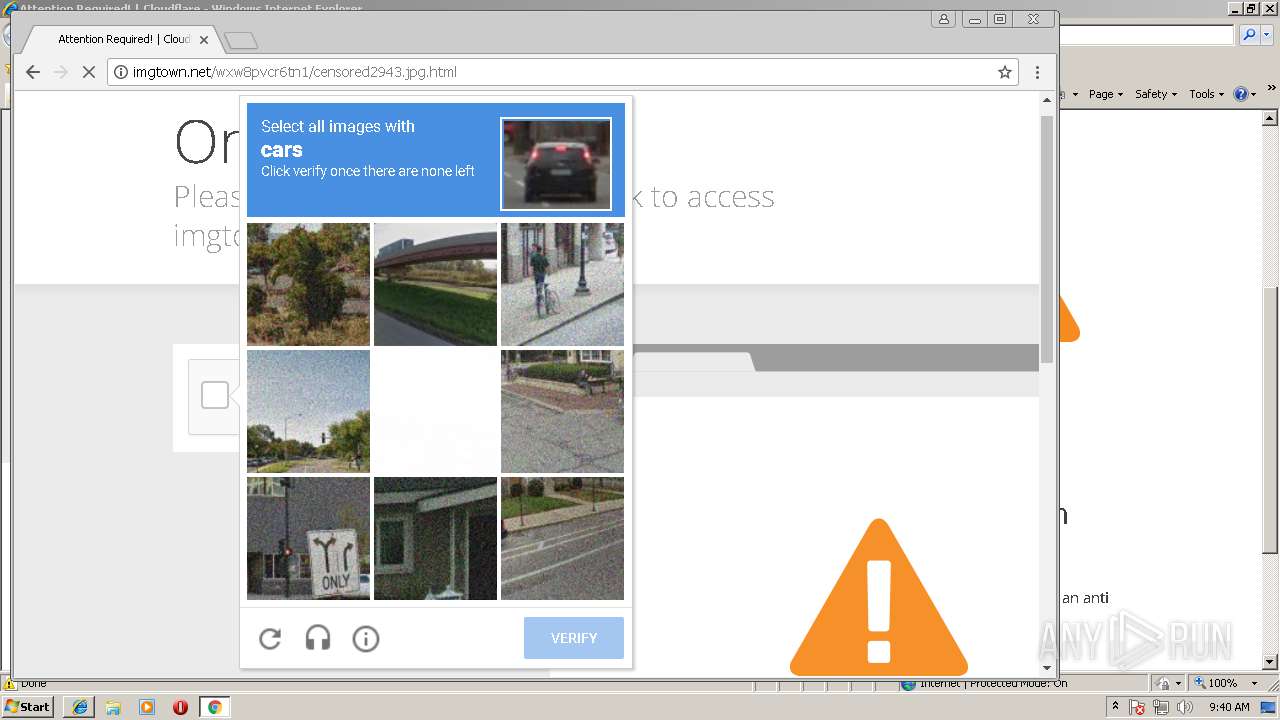Select the bridge overpass captcha tile
Screen dimensions: 1280x720
(x=435, y=284)
